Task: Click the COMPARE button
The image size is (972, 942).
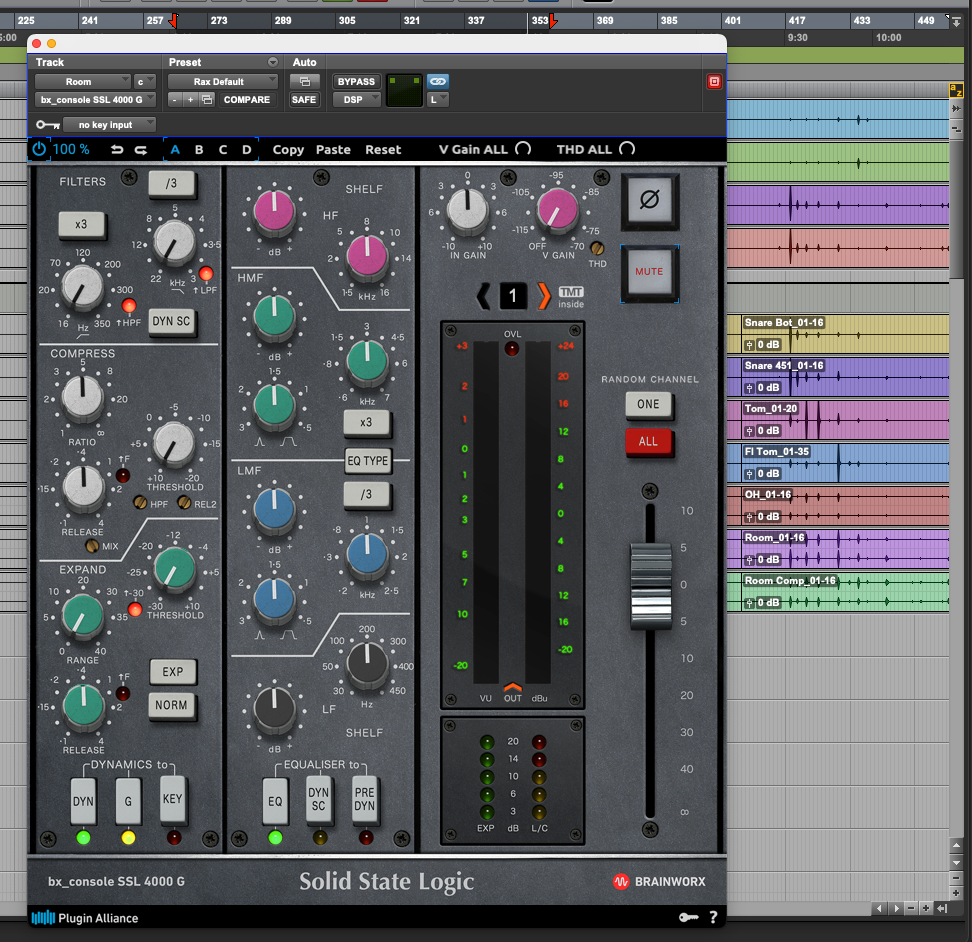Action: (x=247, y=100)
